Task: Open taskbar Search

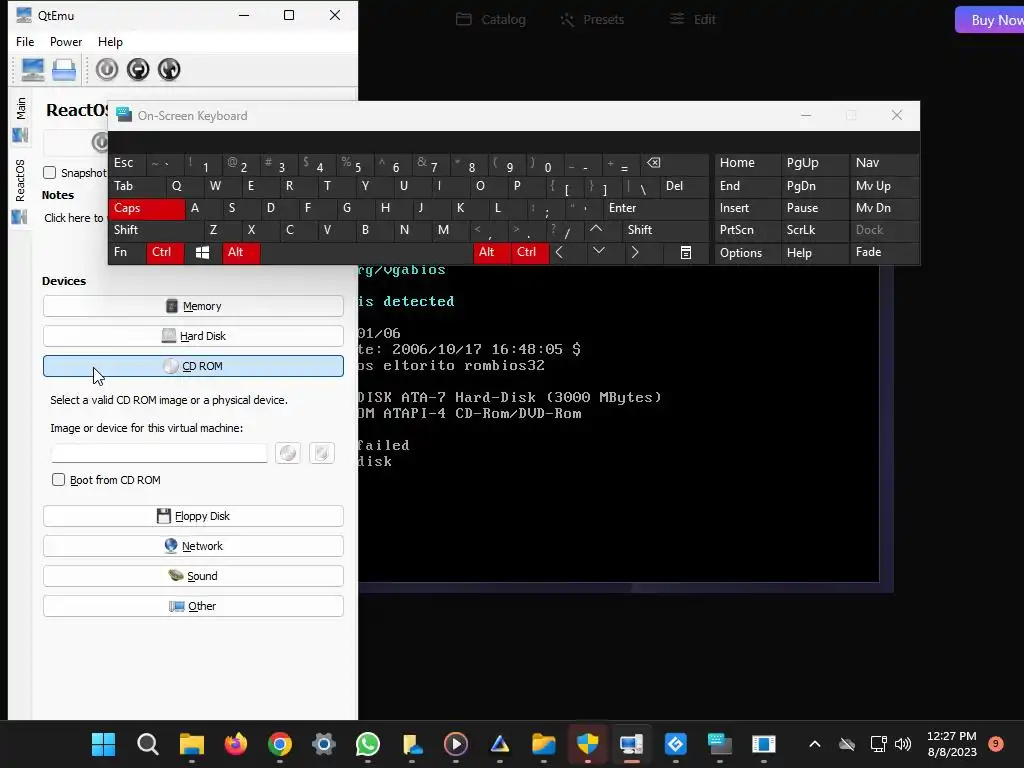Action: click(x=148, y=744)
